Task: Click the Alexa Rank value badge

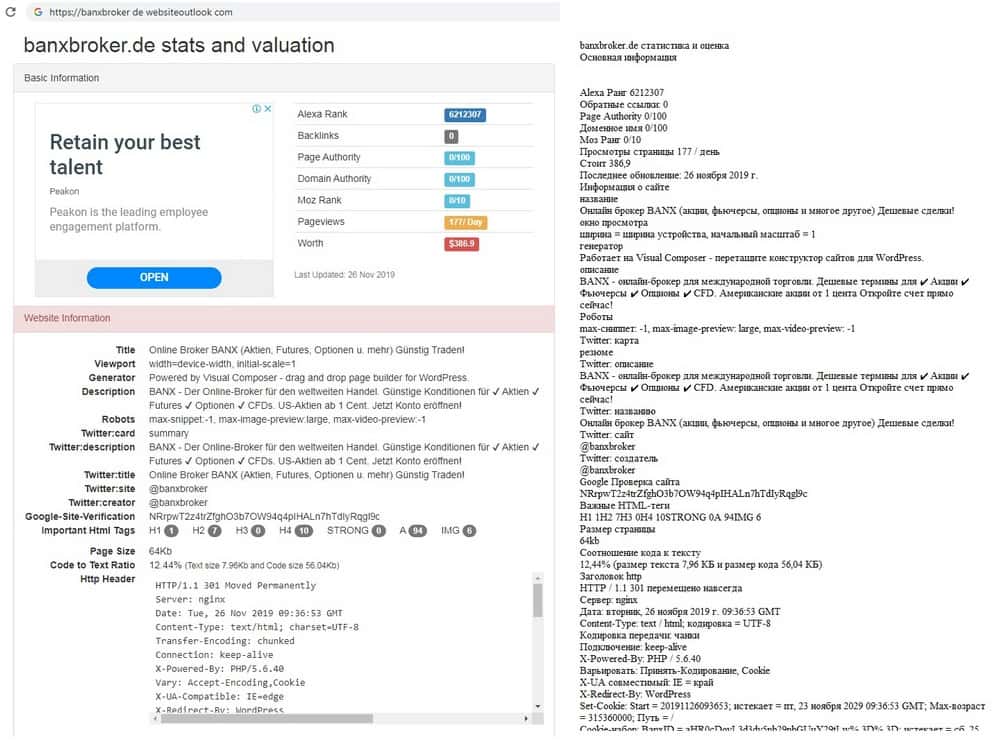Action: tap(465, 115)
